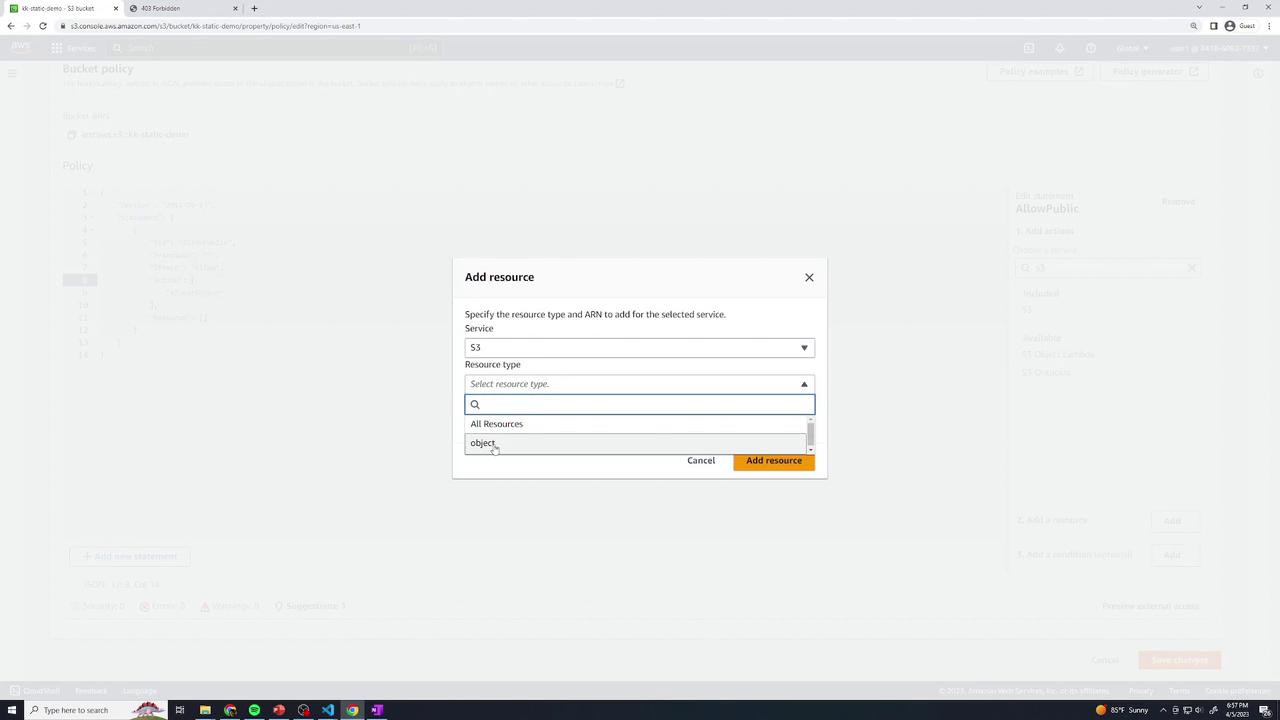Viewport: 1280px width, 720px height.
Task: Open the Chrome three-dot menu
Action: pyautogui.click(x=1269, y=26)
